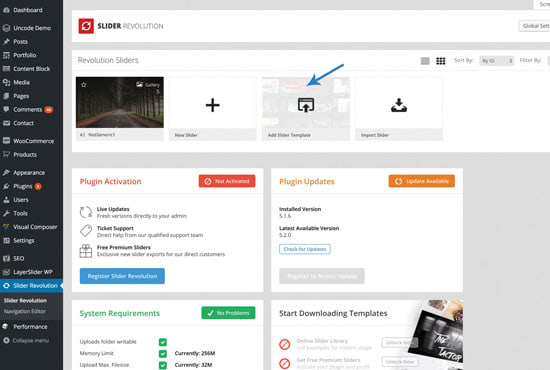Click the SEO sidebar icon
Image resolution: width=550 pixels, height=370 pixels.
click(x=6, y=258)
